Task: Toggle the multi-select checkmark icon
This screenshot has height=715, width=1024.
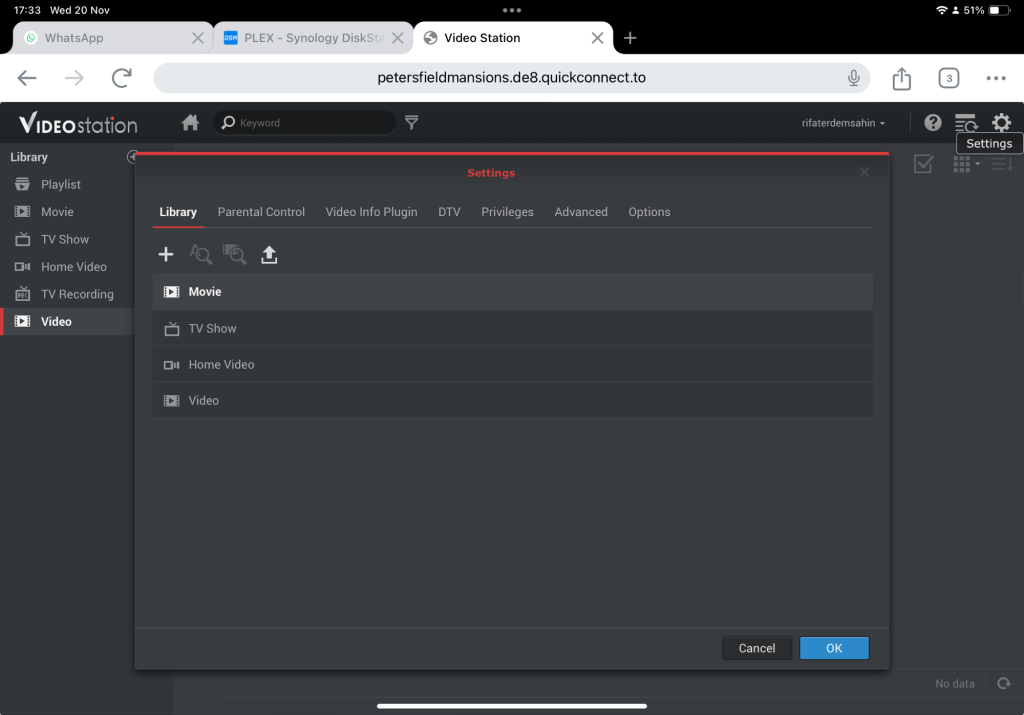Action: click(923, 164)
